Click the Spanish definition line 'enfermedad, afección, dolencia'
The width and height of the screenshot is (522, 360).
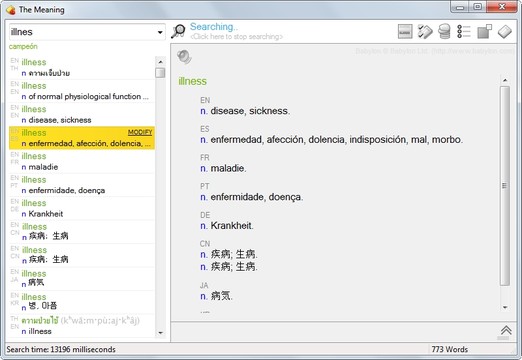[x=337, y=139]
